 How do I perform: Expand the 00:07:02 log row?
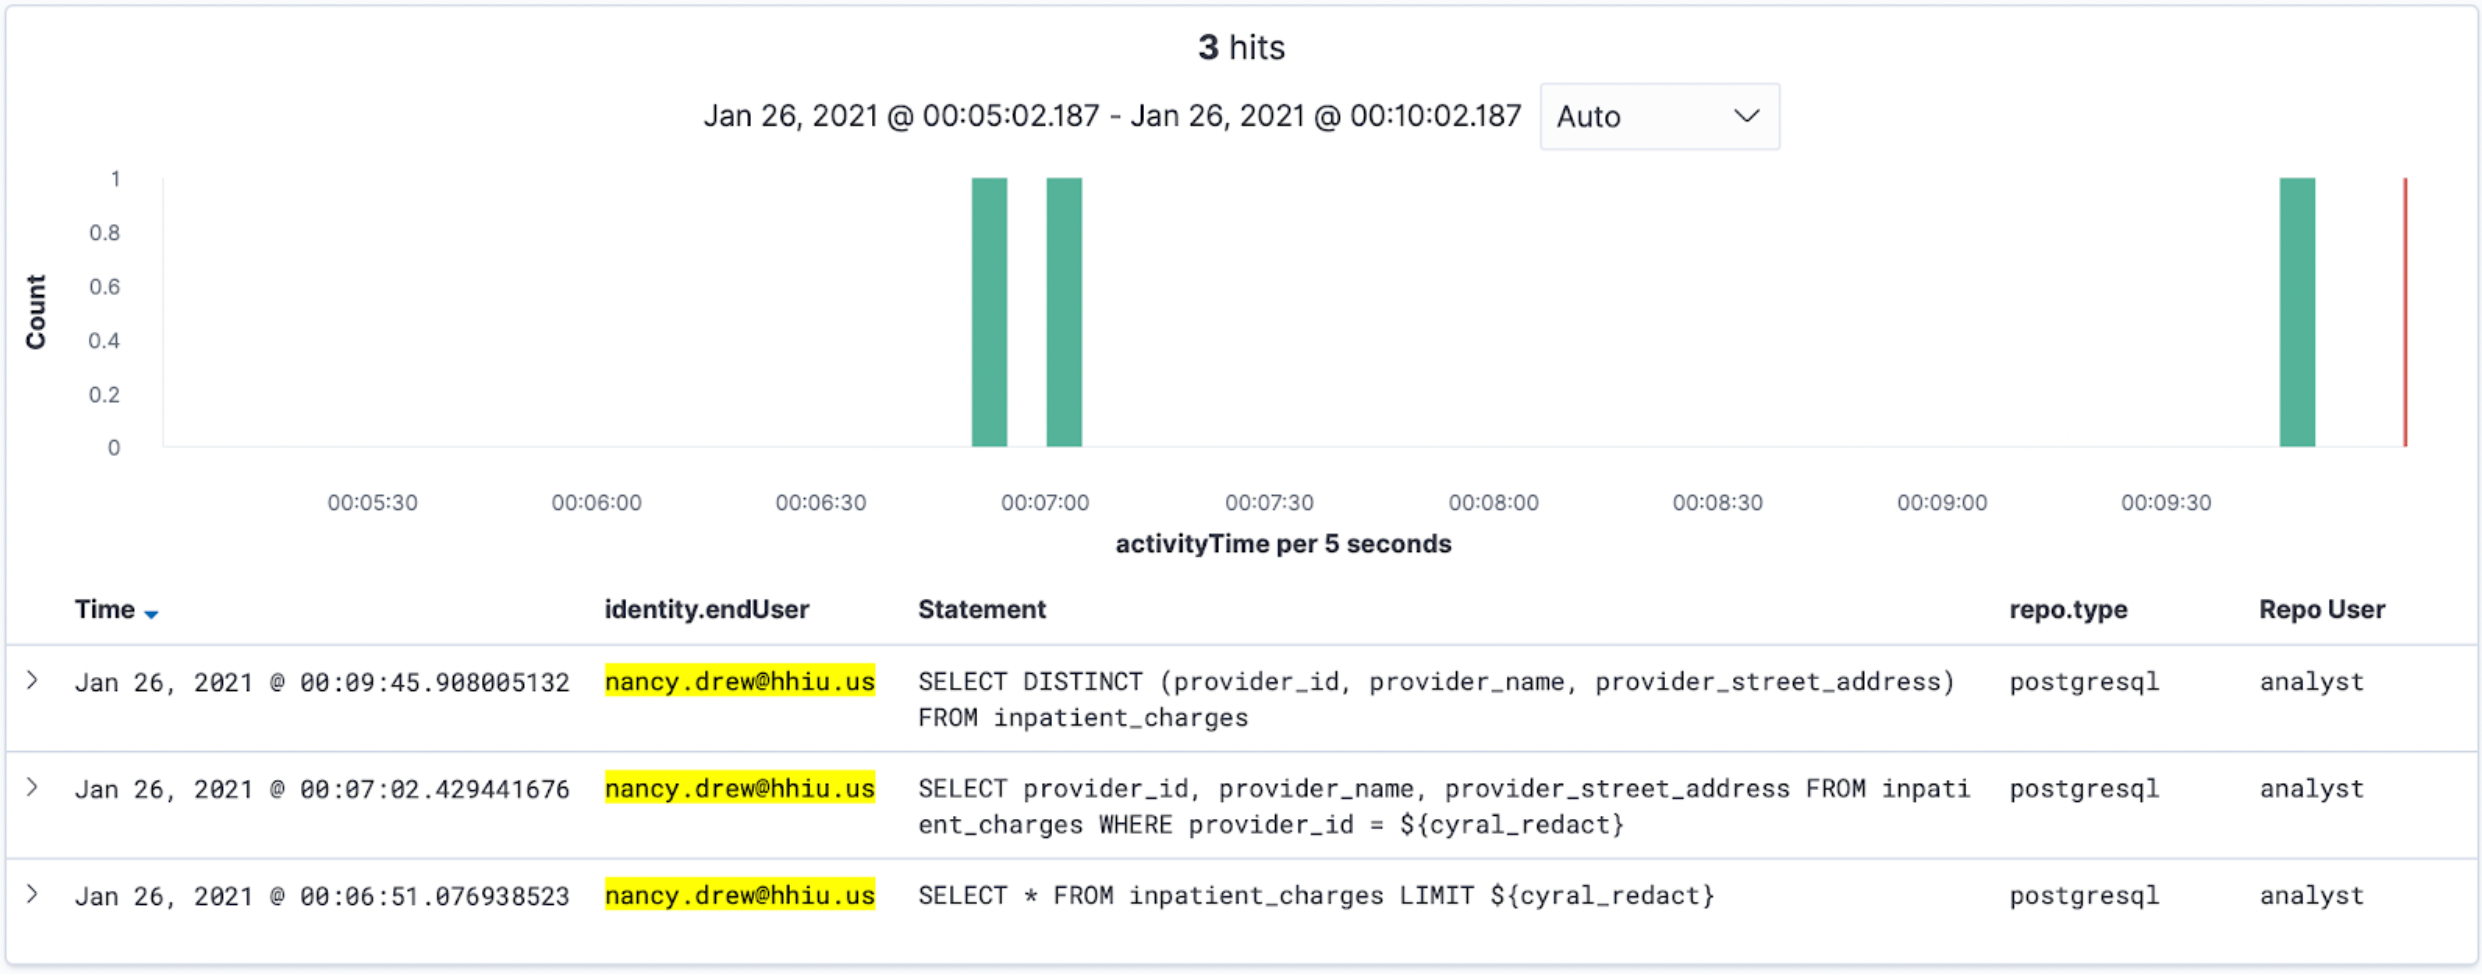click(x=33, y=788)
